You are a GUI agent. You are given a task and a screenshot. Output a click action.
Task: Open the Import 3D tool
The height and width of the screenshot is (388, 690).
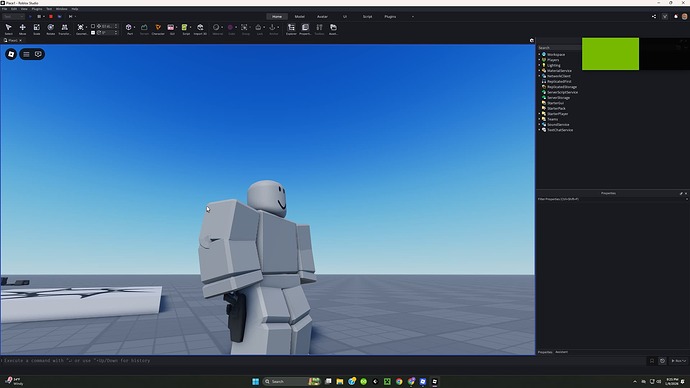point(200,29)
